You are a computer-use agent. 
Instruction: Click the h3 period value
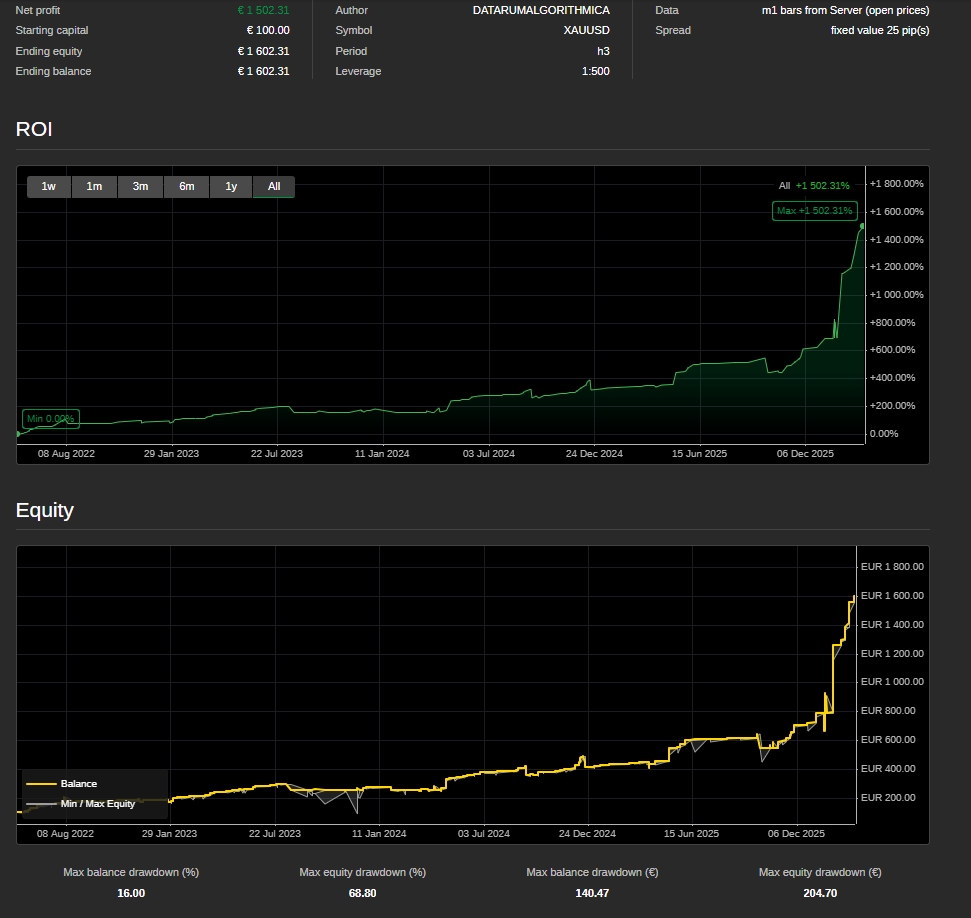tap(601, 50)
